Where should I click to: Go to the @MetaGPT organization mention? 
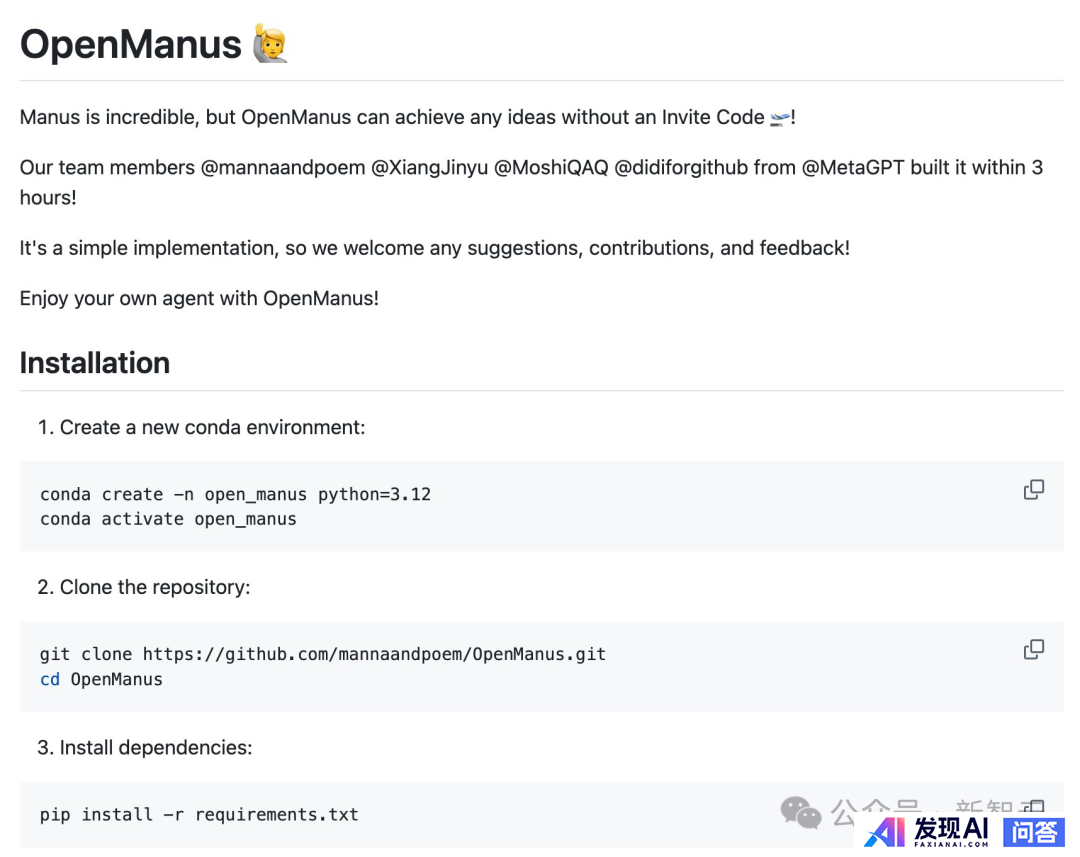852,167
